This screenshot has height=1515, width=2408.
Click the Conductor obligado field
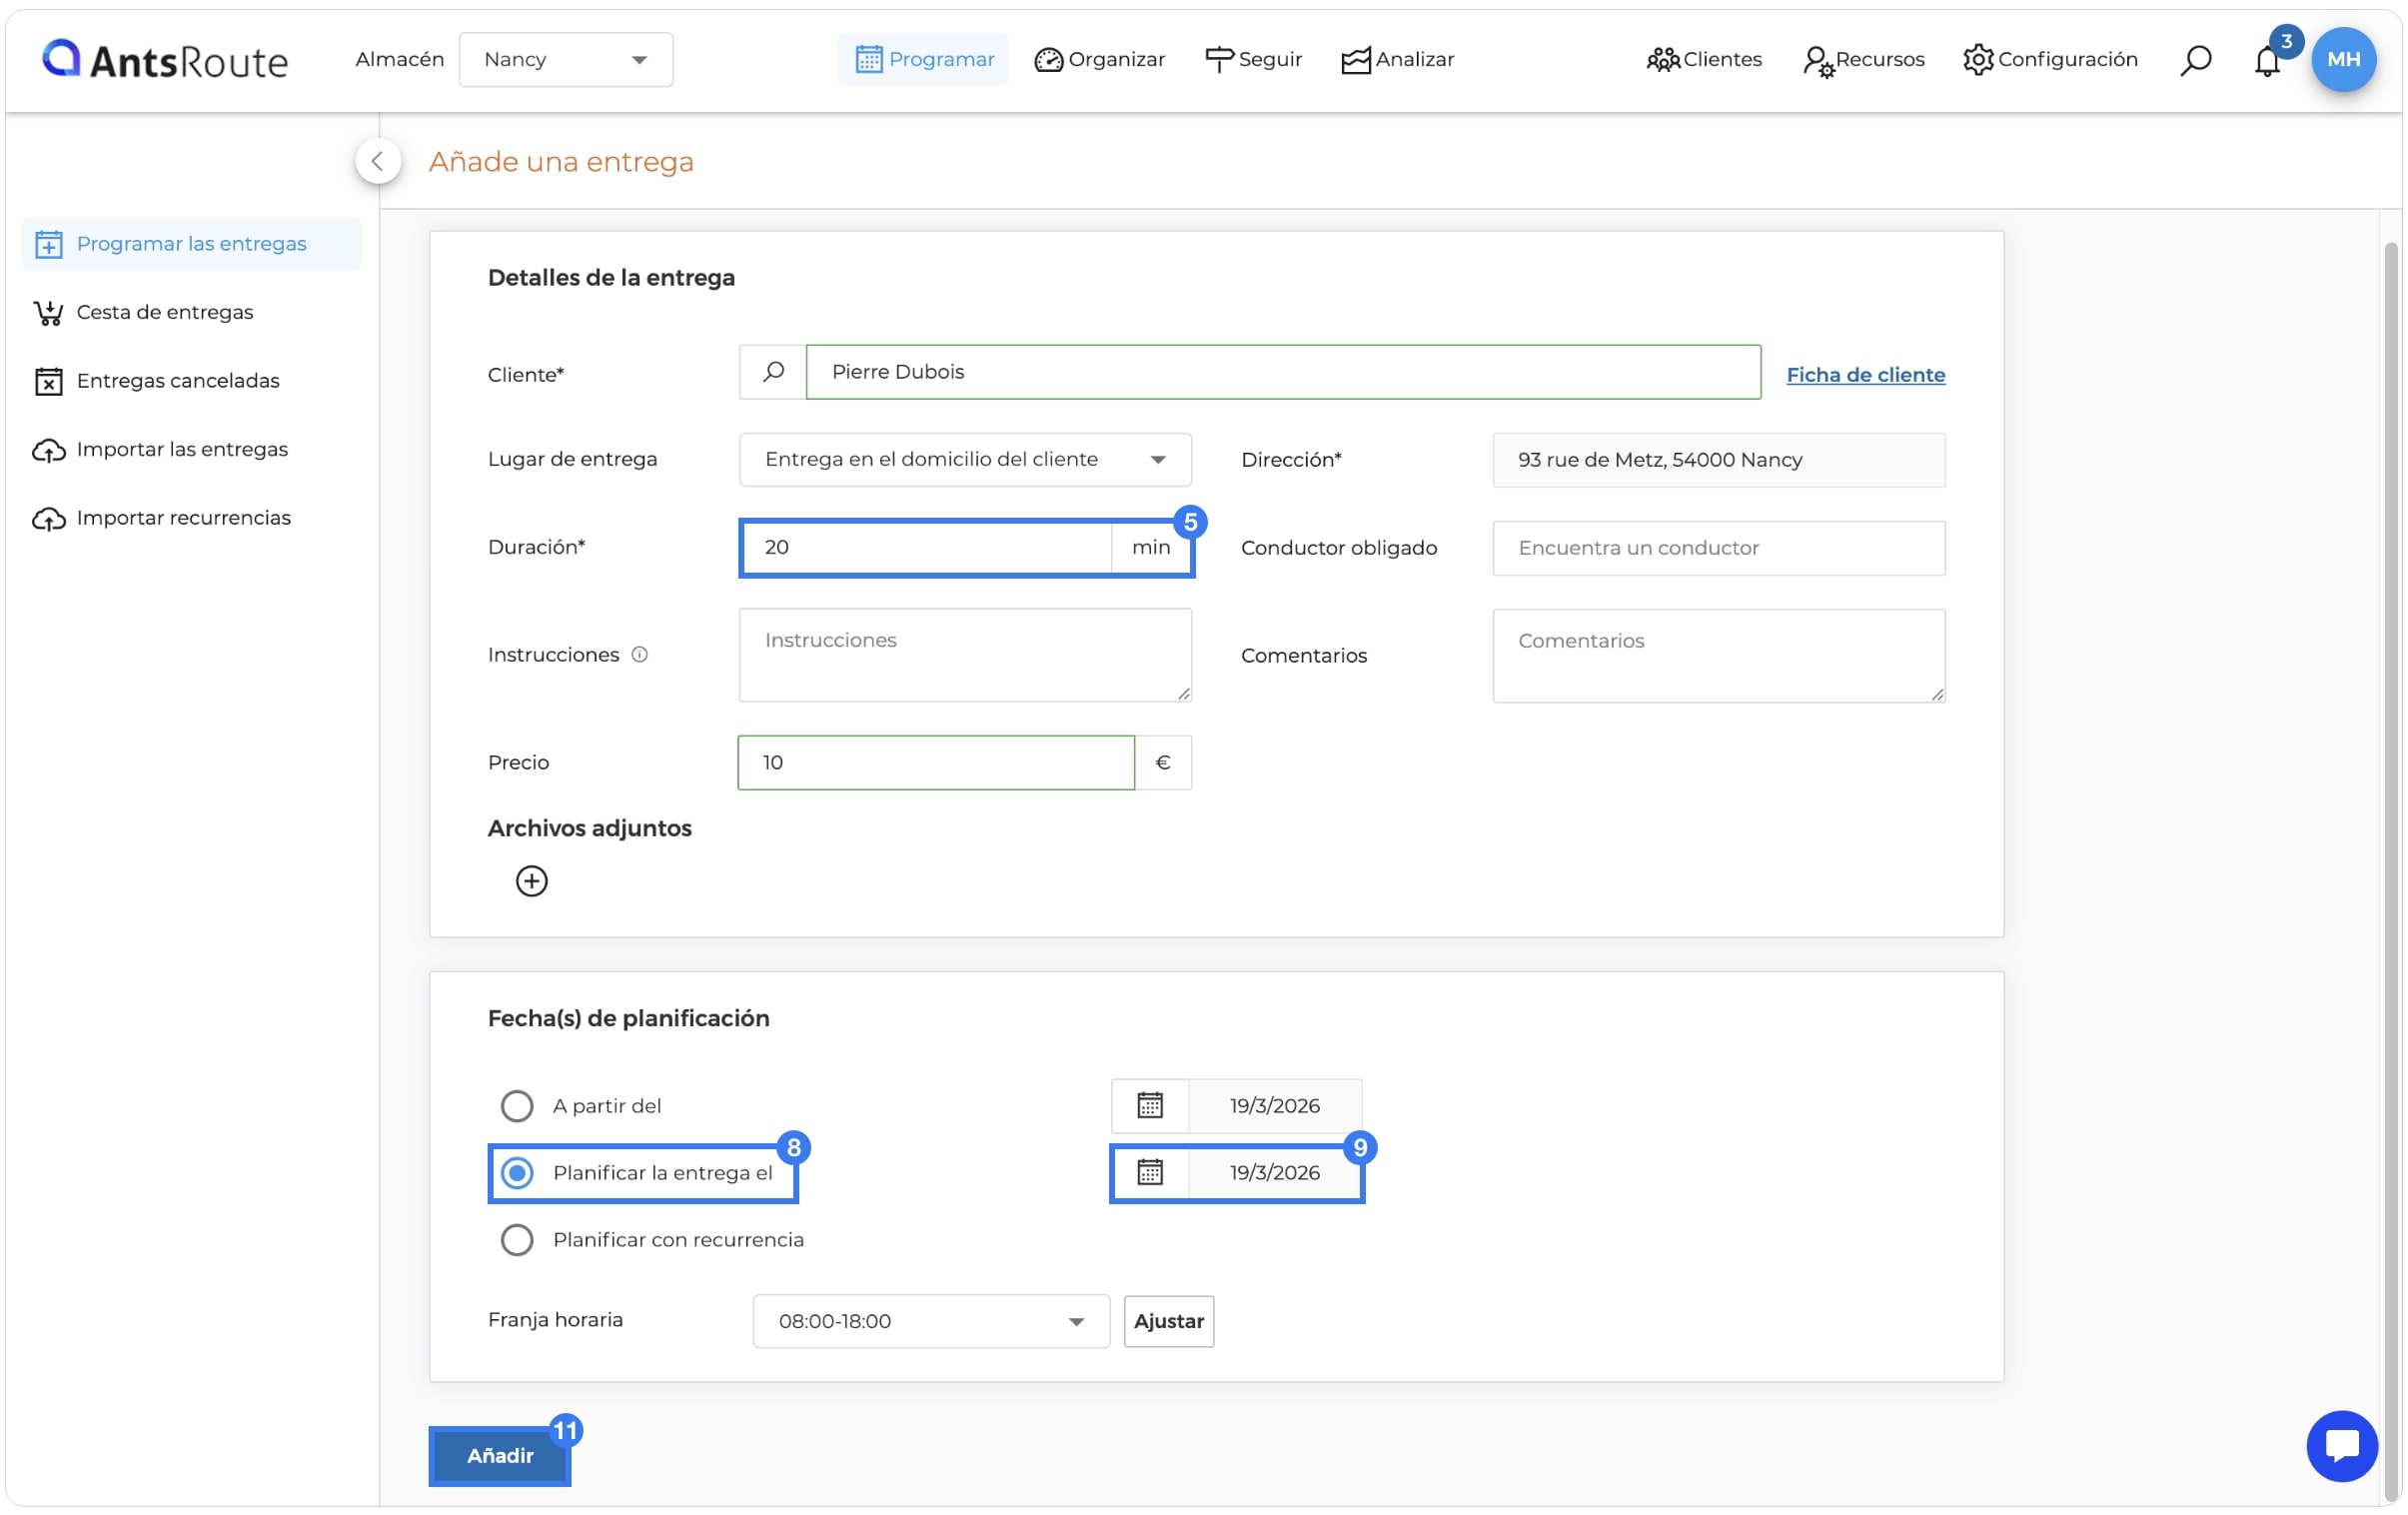(1718, 548)
